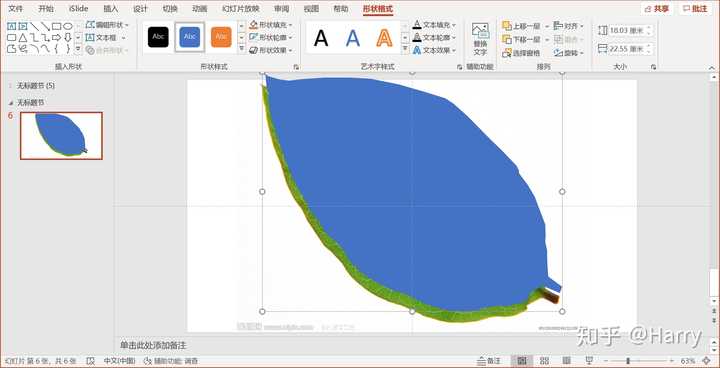The height and width of the screenshot is (368, 720).
Task: Expand the Shape Effects (形状效果) dropdown
Action: tap(271, 50)
